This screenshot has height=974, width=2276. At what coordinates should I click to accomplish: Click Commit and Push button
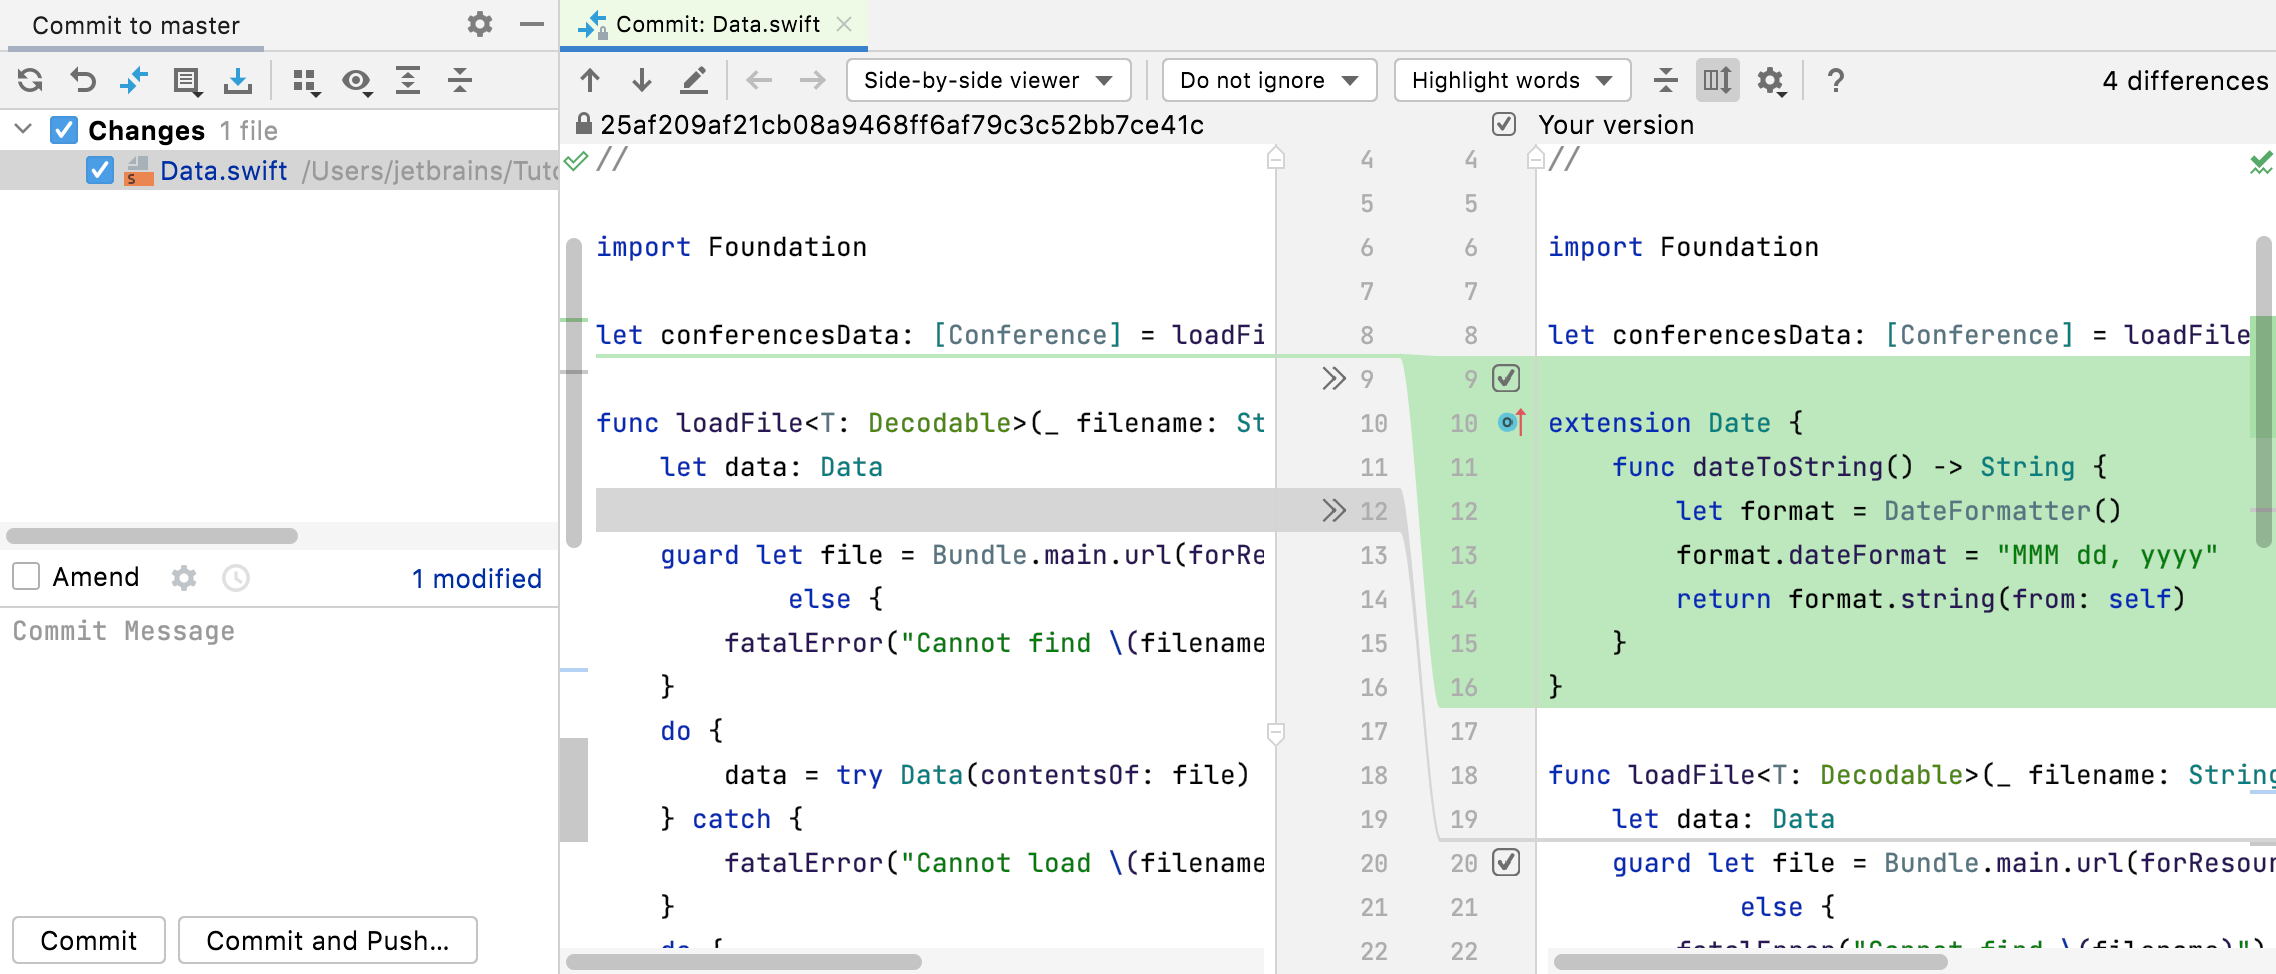tap(328, 940)
